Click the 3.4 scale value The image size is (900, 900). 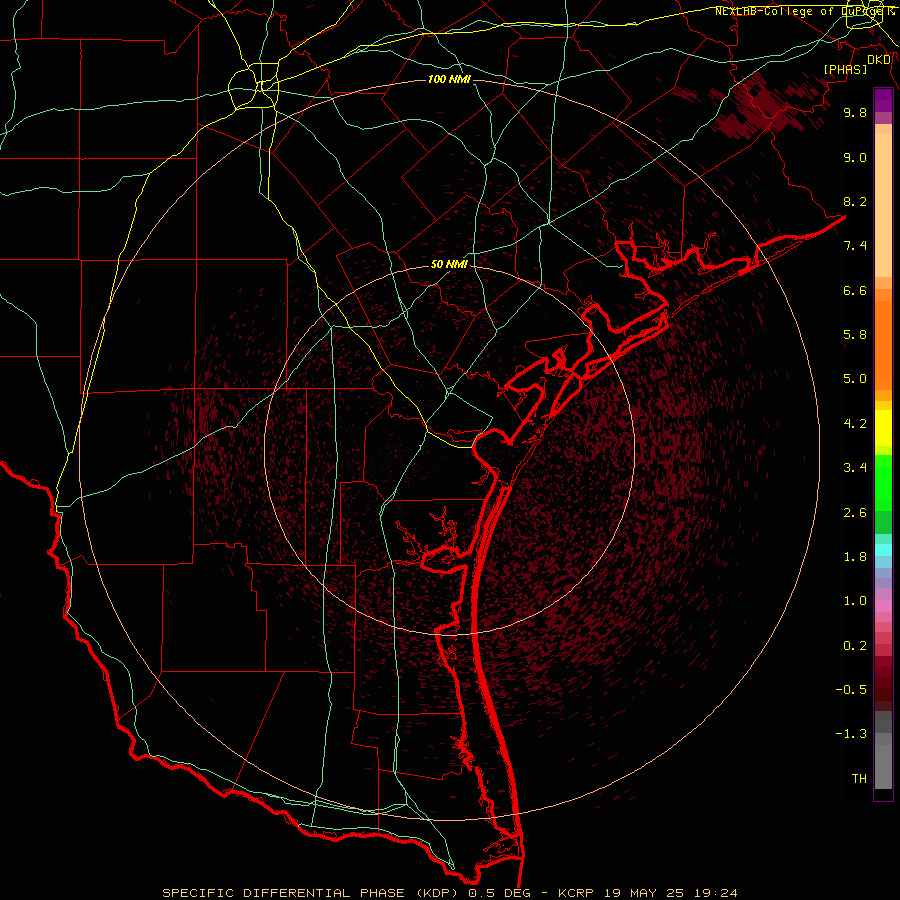[855, 468]
